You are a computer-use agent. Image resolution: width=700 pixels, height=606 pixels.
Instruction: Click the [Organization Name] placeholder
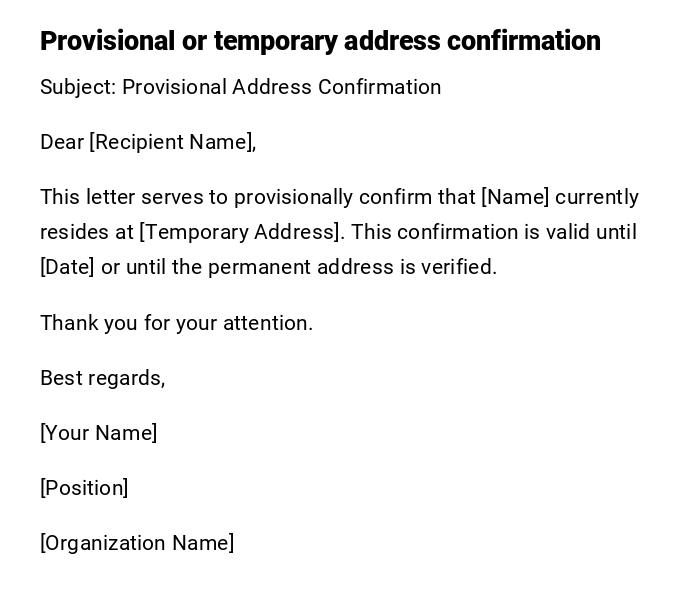137,543
